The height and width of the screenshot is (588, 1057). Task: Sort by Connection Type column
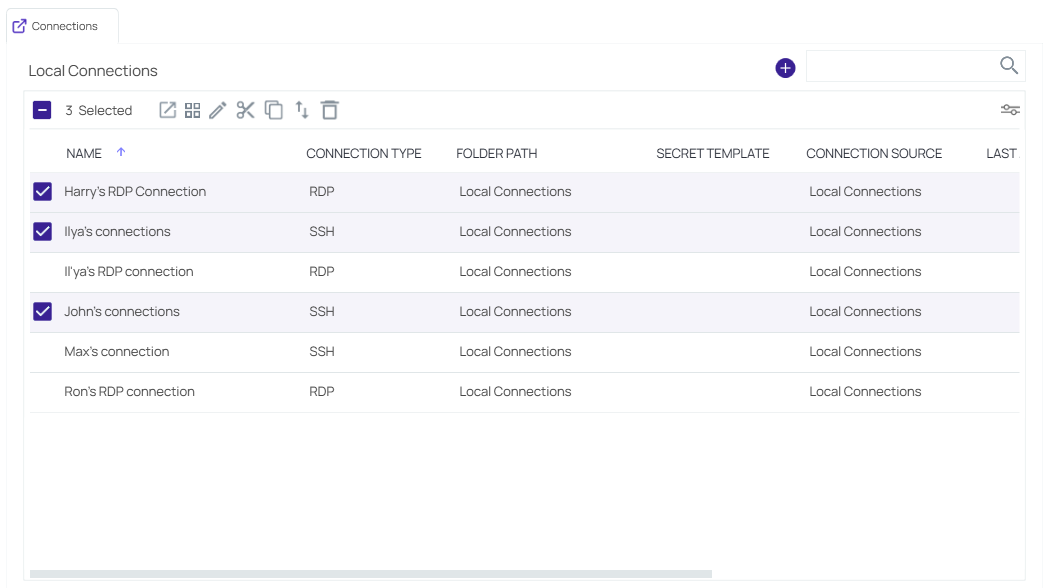click(x=364, y=153)
